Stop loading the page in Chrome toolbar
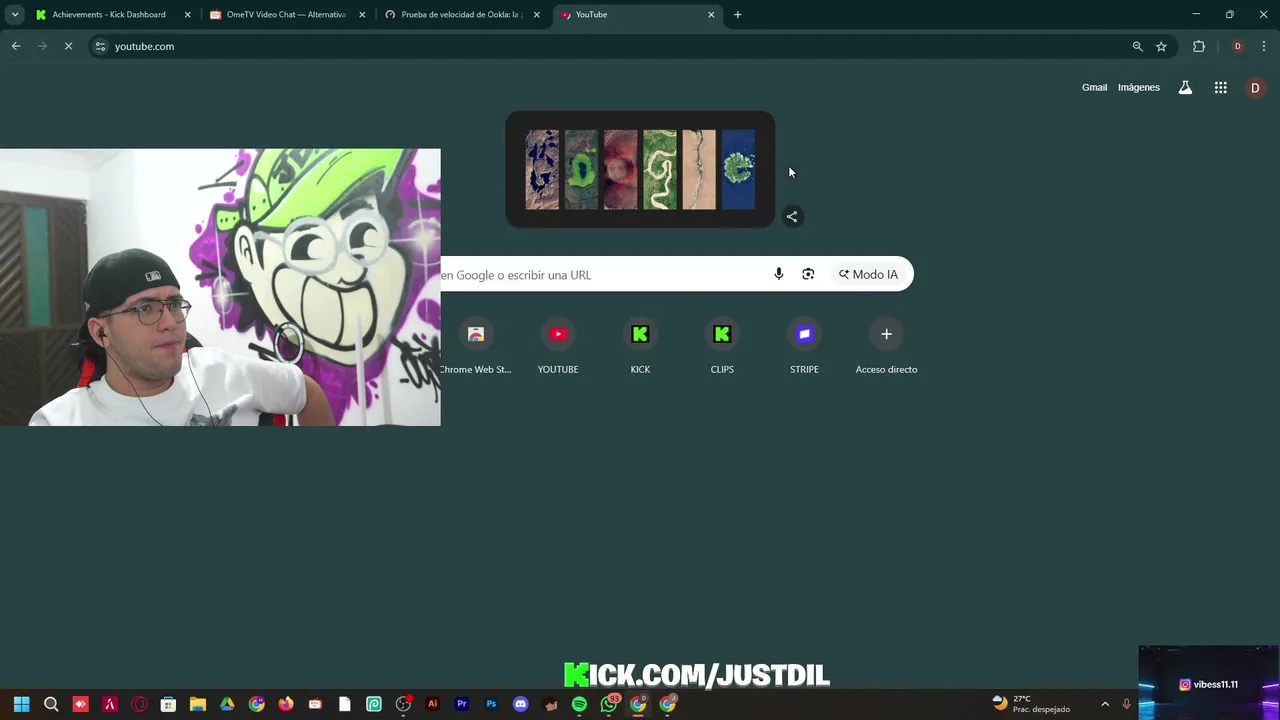Screen dimensions: 1280x720 pos(68,46)
